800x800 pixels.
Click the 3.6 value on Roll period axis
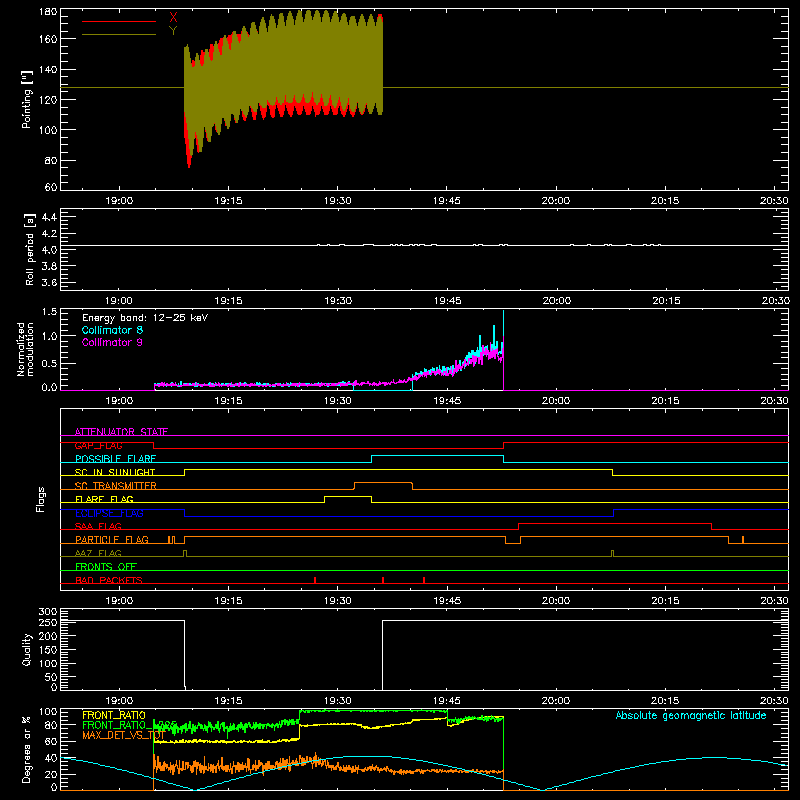click(x=49, y=282)
